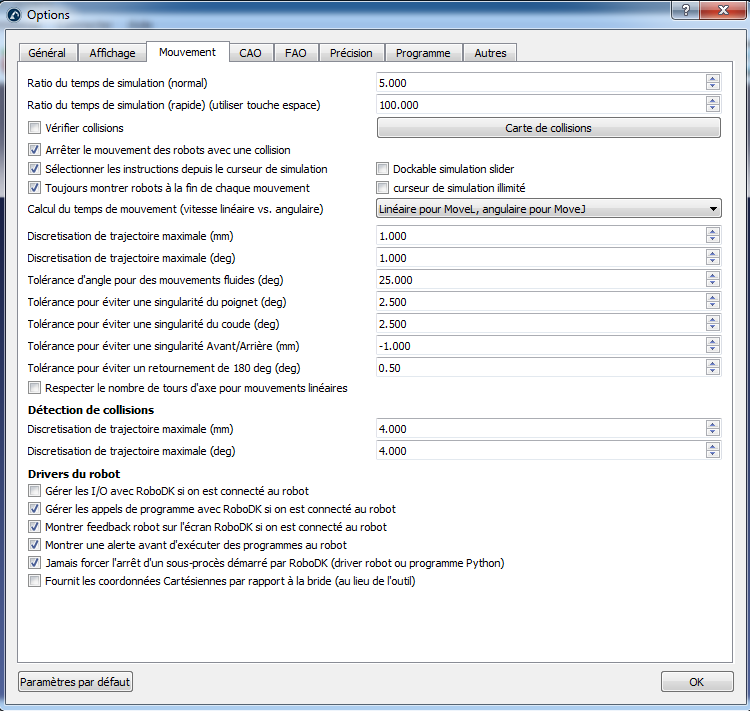Decrease Avant/Arrière tolerance with down arrow
The height and width of the screenshot is (711, 750).
tap(713, 350)
